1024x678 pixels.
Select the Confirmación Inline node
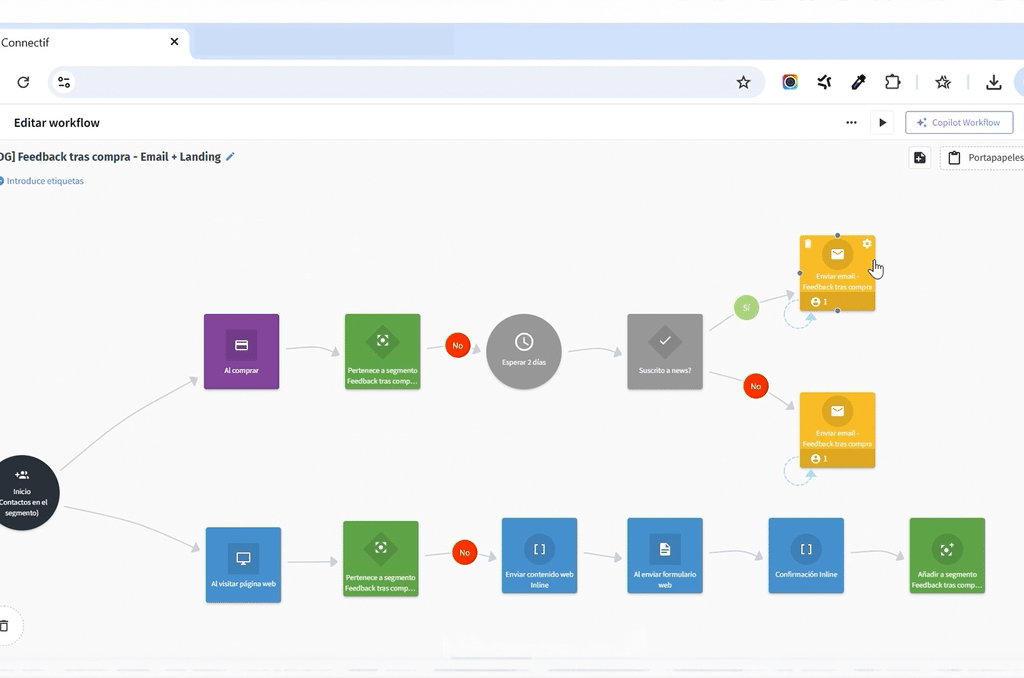tap(806, 556)
